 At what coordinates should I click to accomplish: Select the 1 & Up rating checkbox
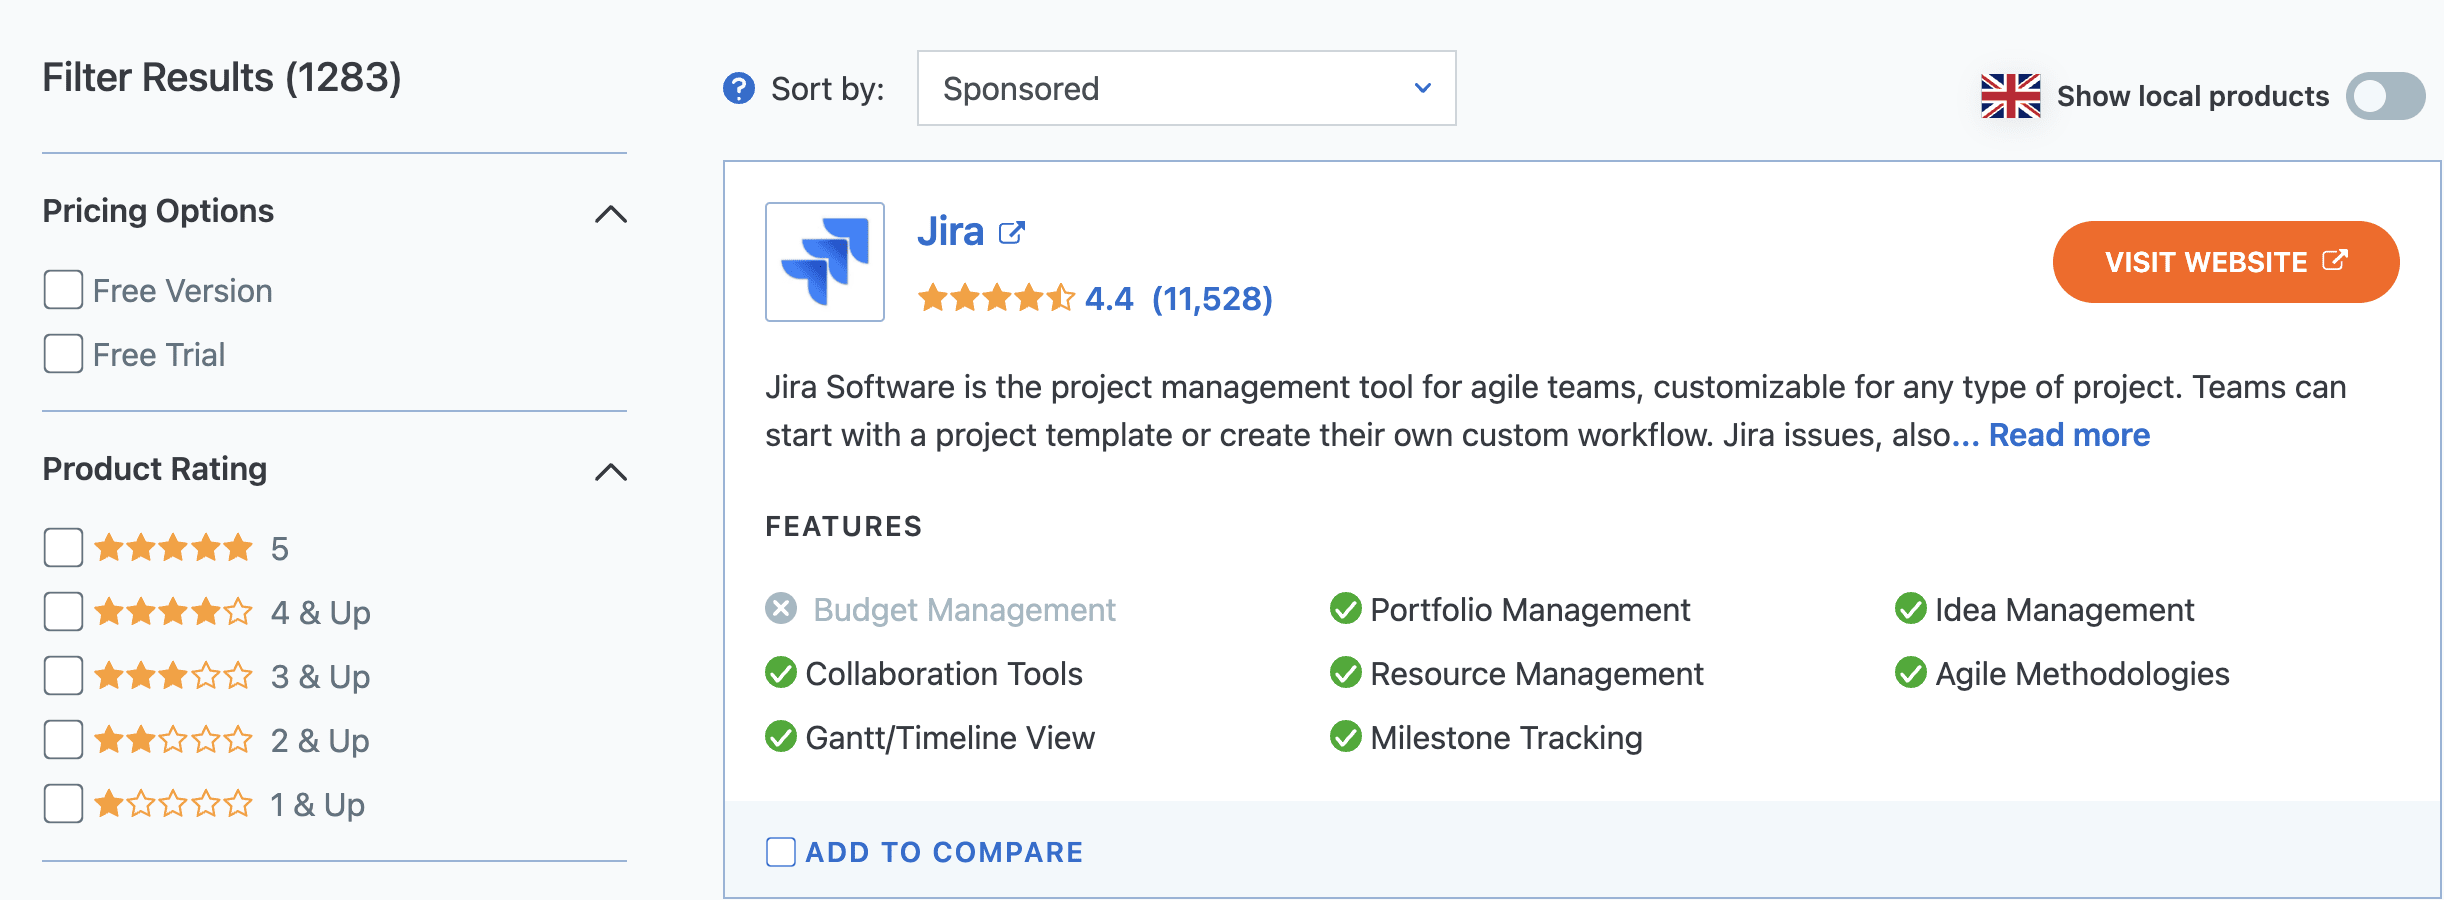coord(63,804)
